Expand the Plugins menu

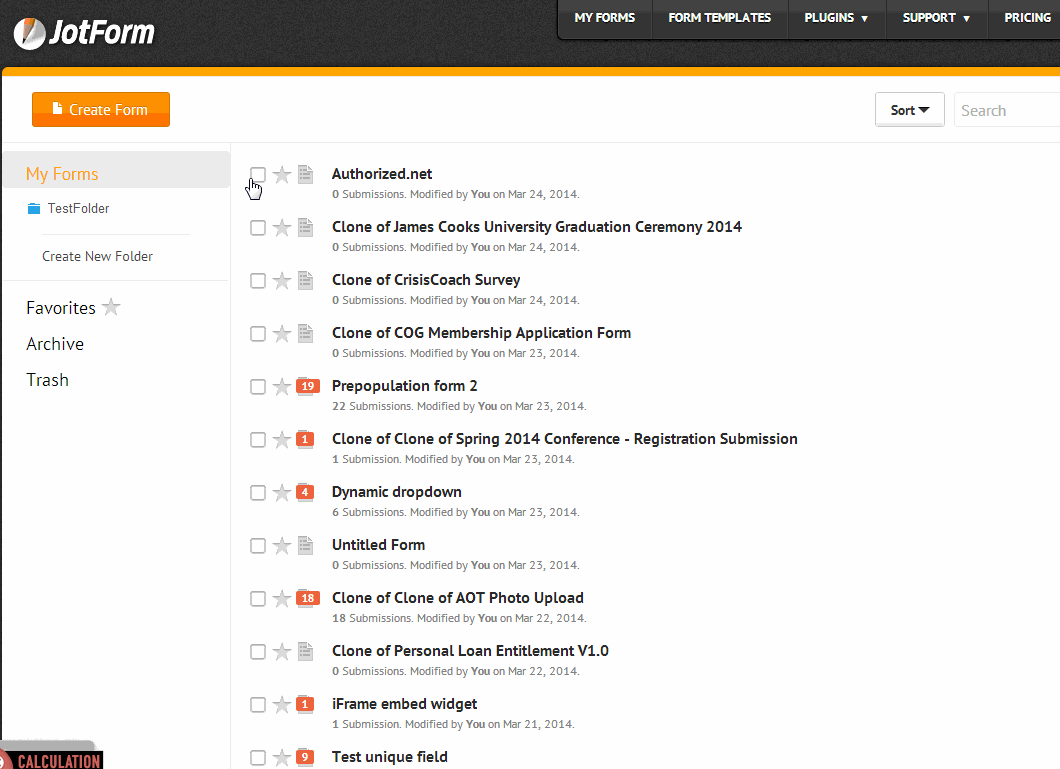836,18
